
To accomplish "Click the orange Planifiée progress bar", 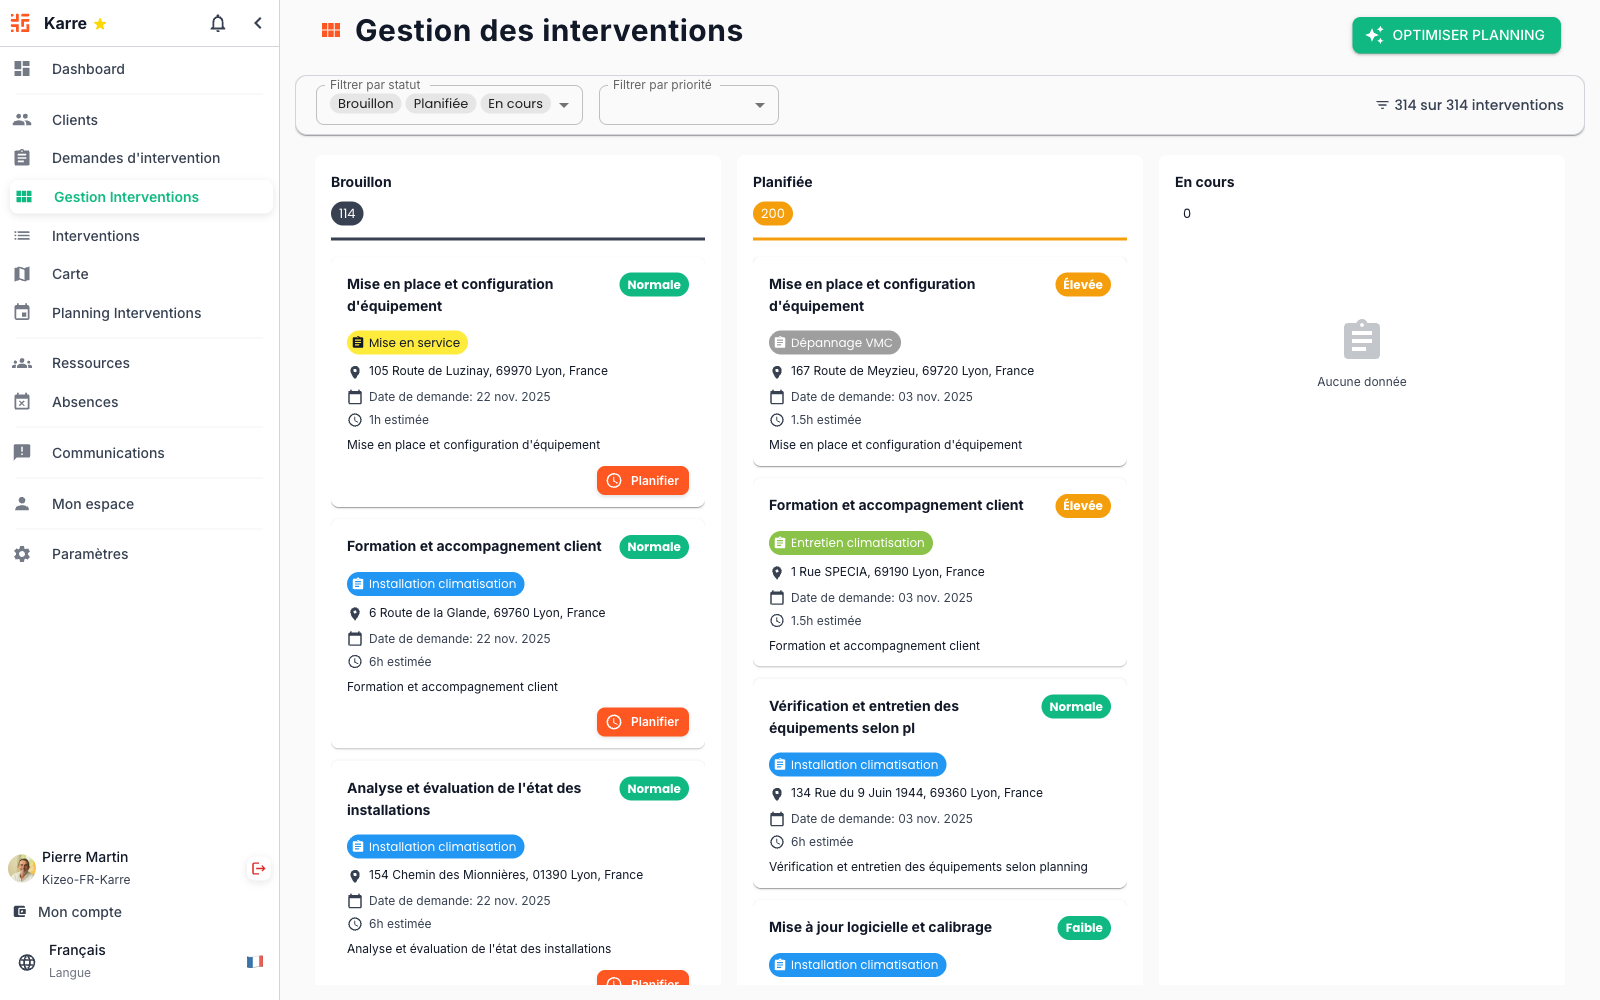I will (x=940, y=240).
